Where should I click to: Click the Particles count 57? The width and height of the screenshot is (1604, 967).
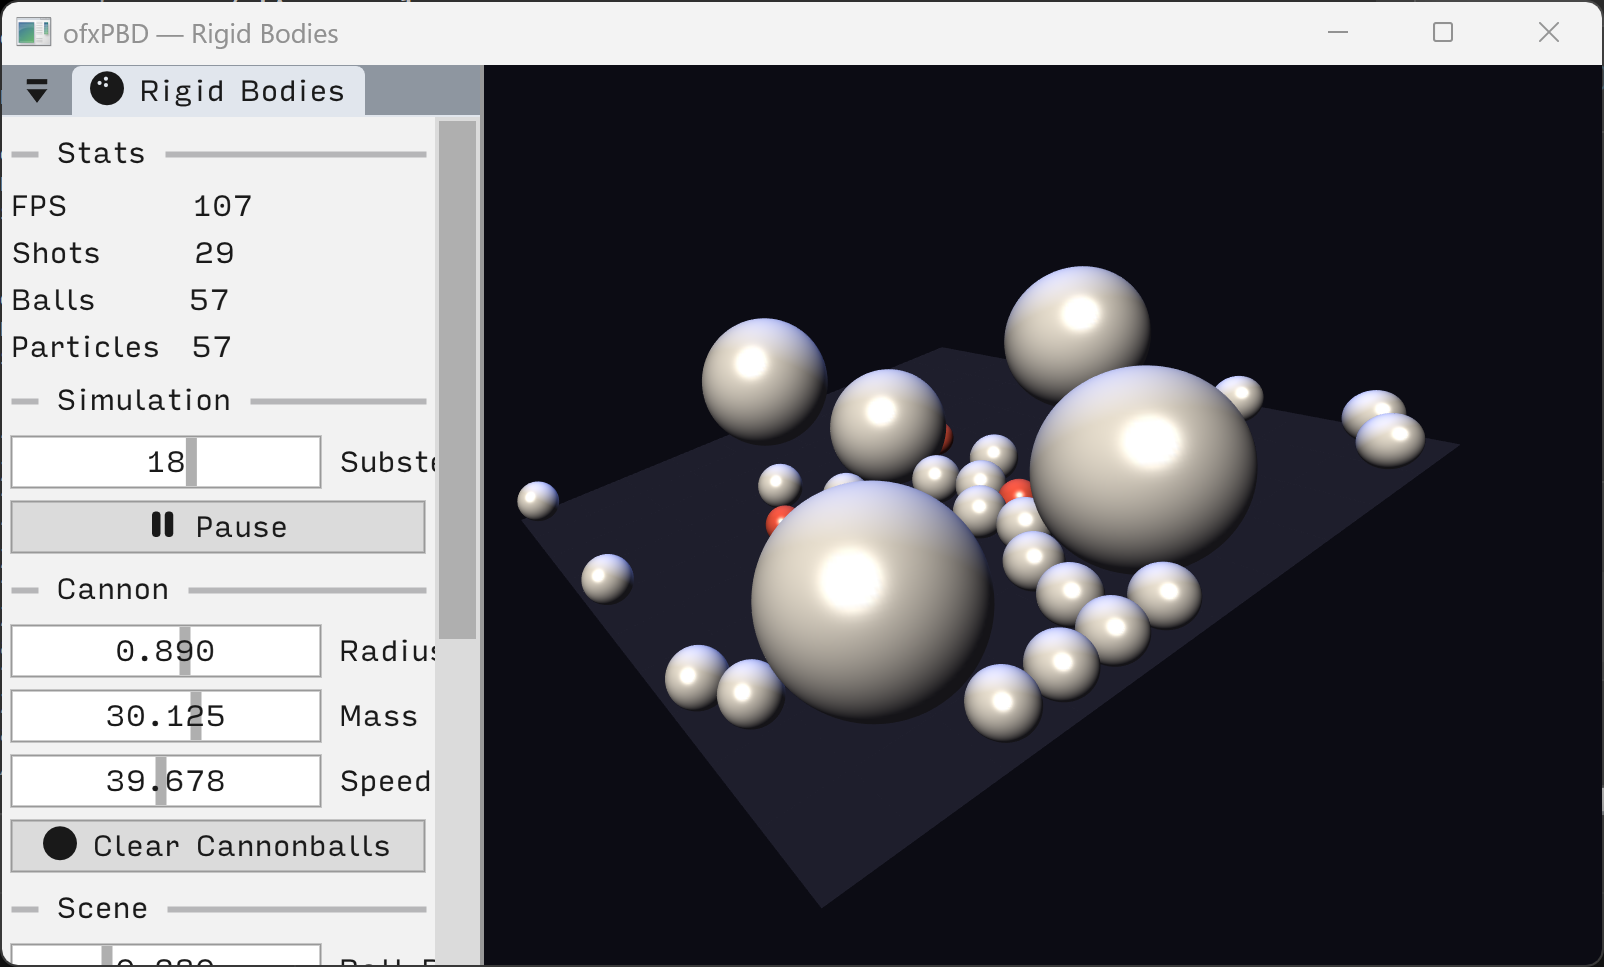211,347
